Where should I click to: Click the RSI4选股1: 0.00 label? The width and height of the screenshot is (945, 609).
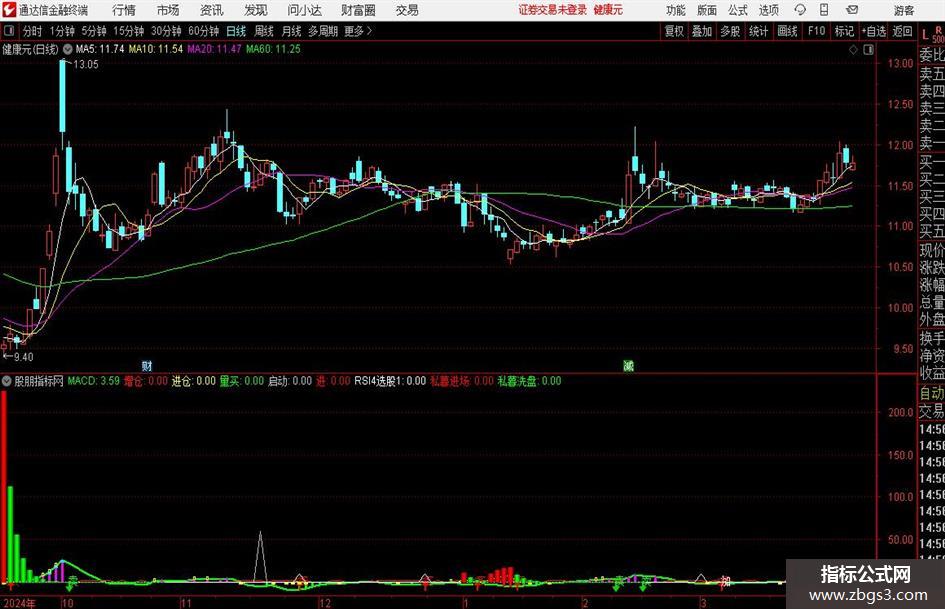(390, 381)
